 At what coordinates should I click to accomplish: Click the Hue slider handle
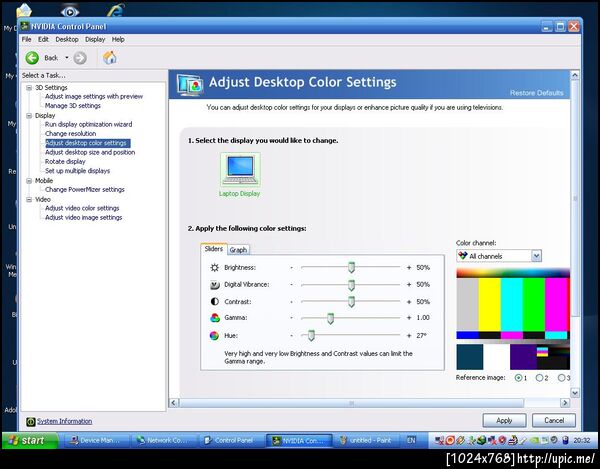[311, 335]
